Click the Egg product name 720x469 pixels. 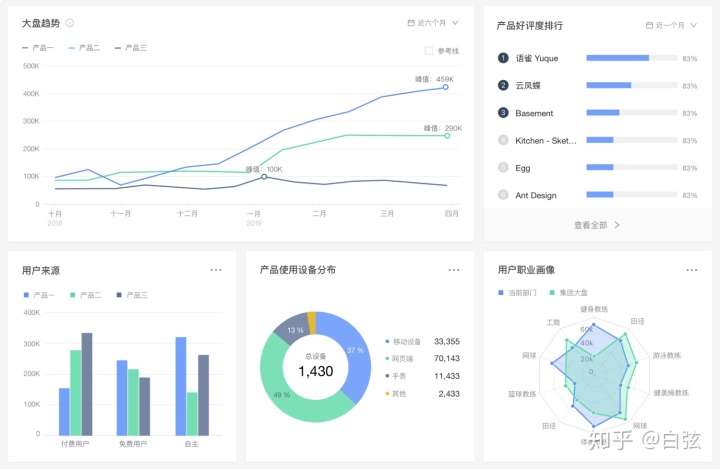(523, 168)
